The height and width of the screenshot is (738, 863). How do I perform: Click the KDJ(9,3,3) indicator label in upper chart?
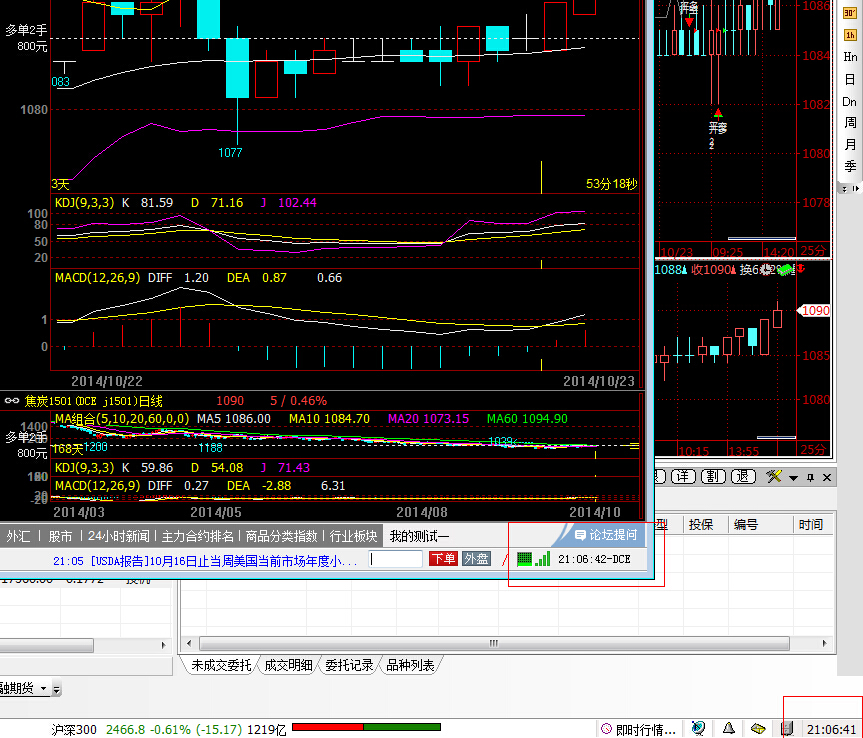(x=84, y=203)
